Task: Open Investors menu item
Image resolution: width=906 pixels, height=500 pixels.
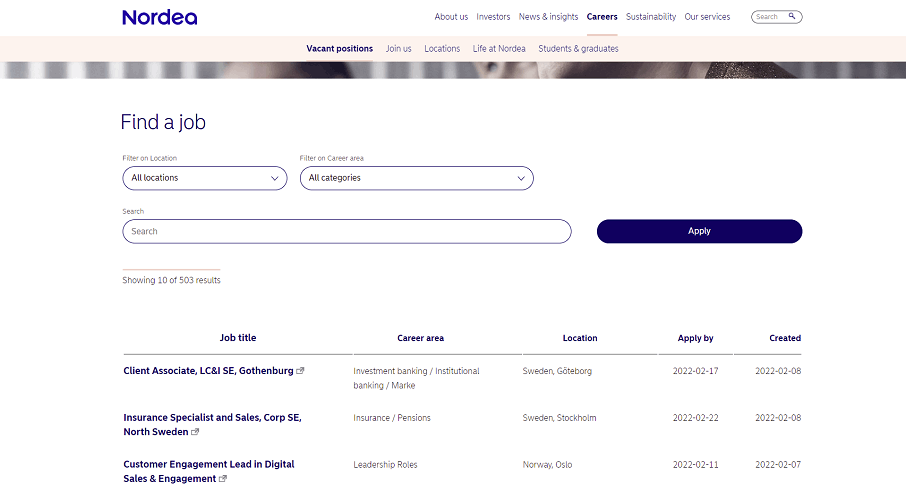Action: coord(493,17)
